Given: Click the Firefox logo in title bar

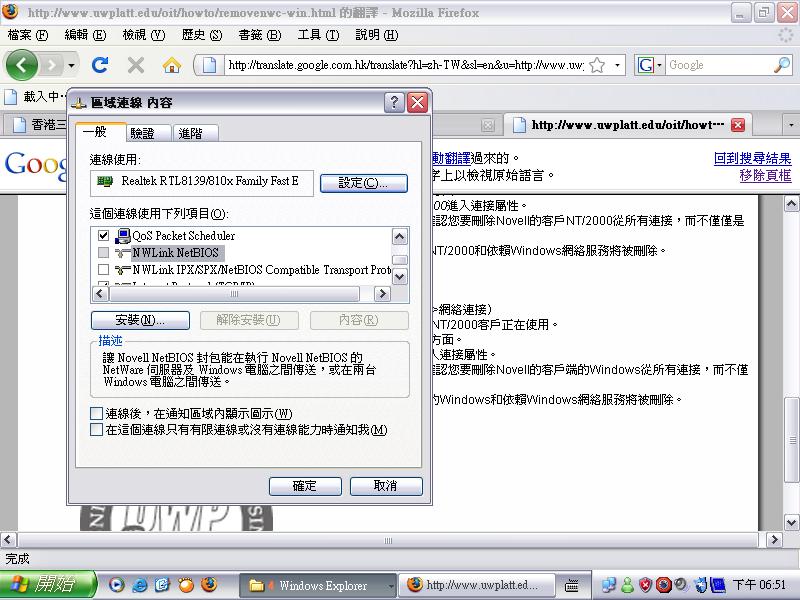Looking at the screenshot, I should [x=10, y=12].
